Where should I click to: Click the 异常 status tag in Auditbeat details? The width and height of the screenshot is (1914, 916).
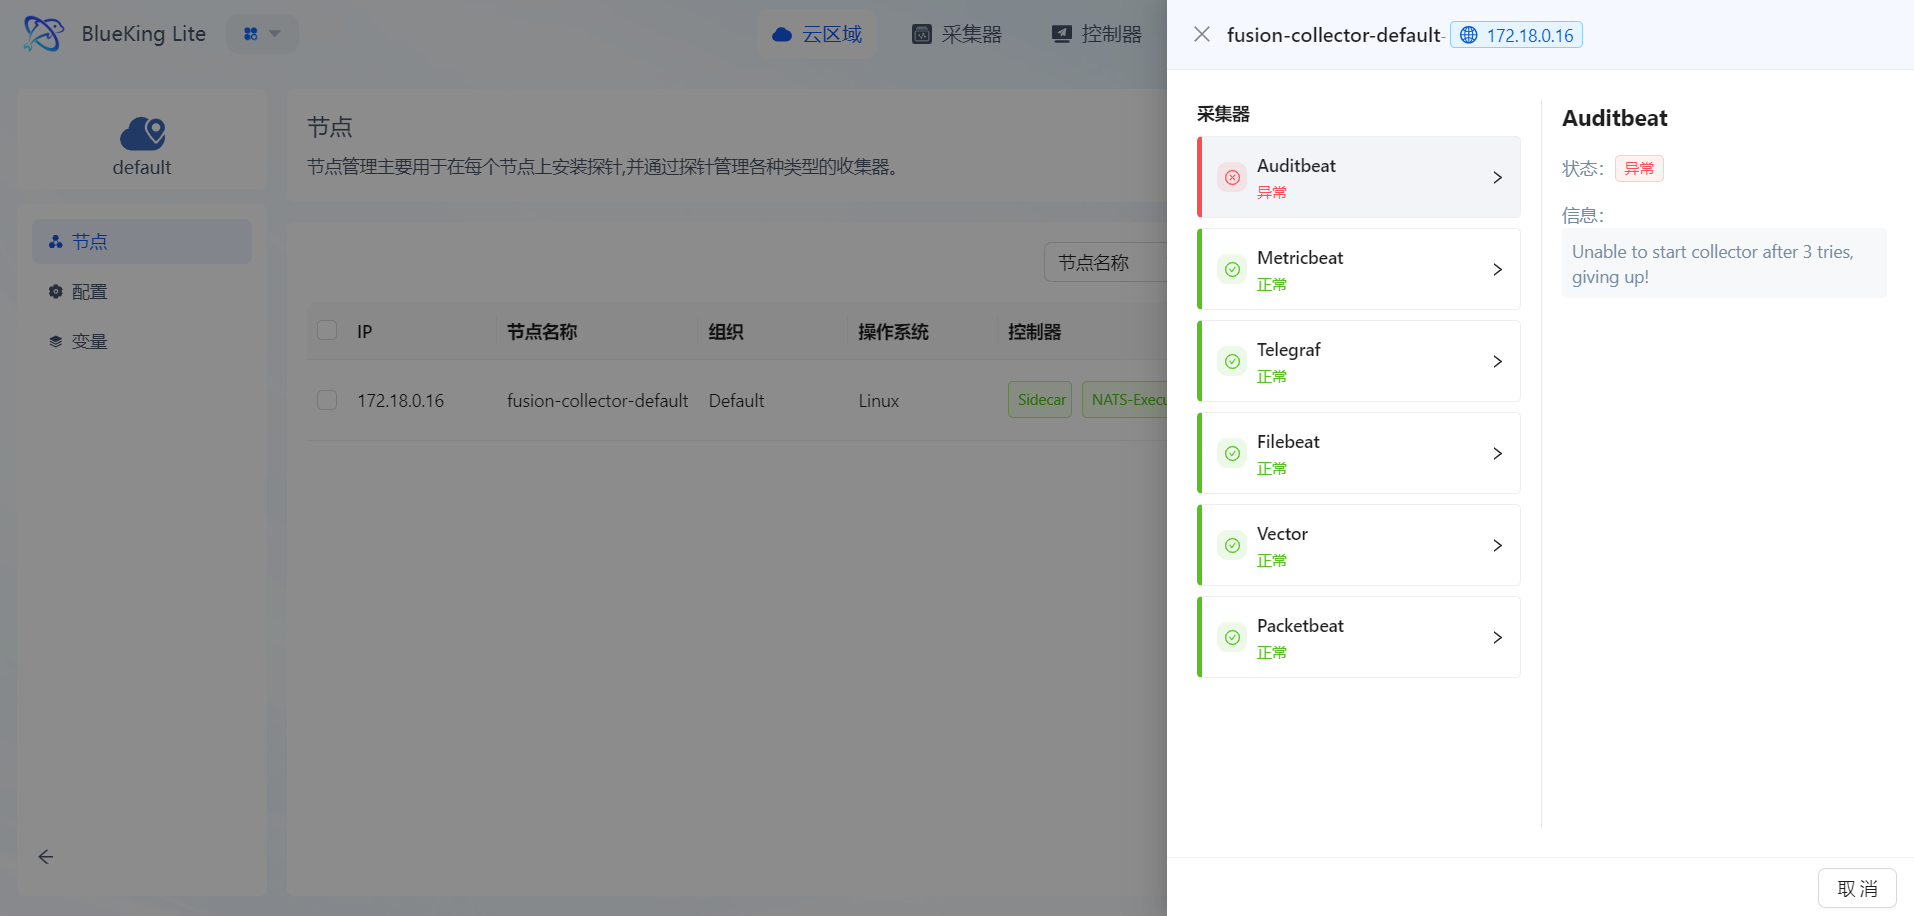(x=1639, y=169)
